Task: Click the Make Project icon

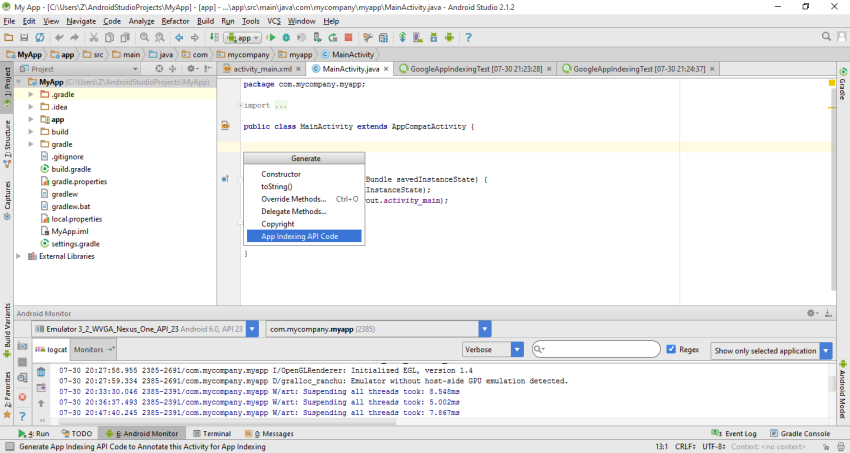Action: [x=214, y=37]
